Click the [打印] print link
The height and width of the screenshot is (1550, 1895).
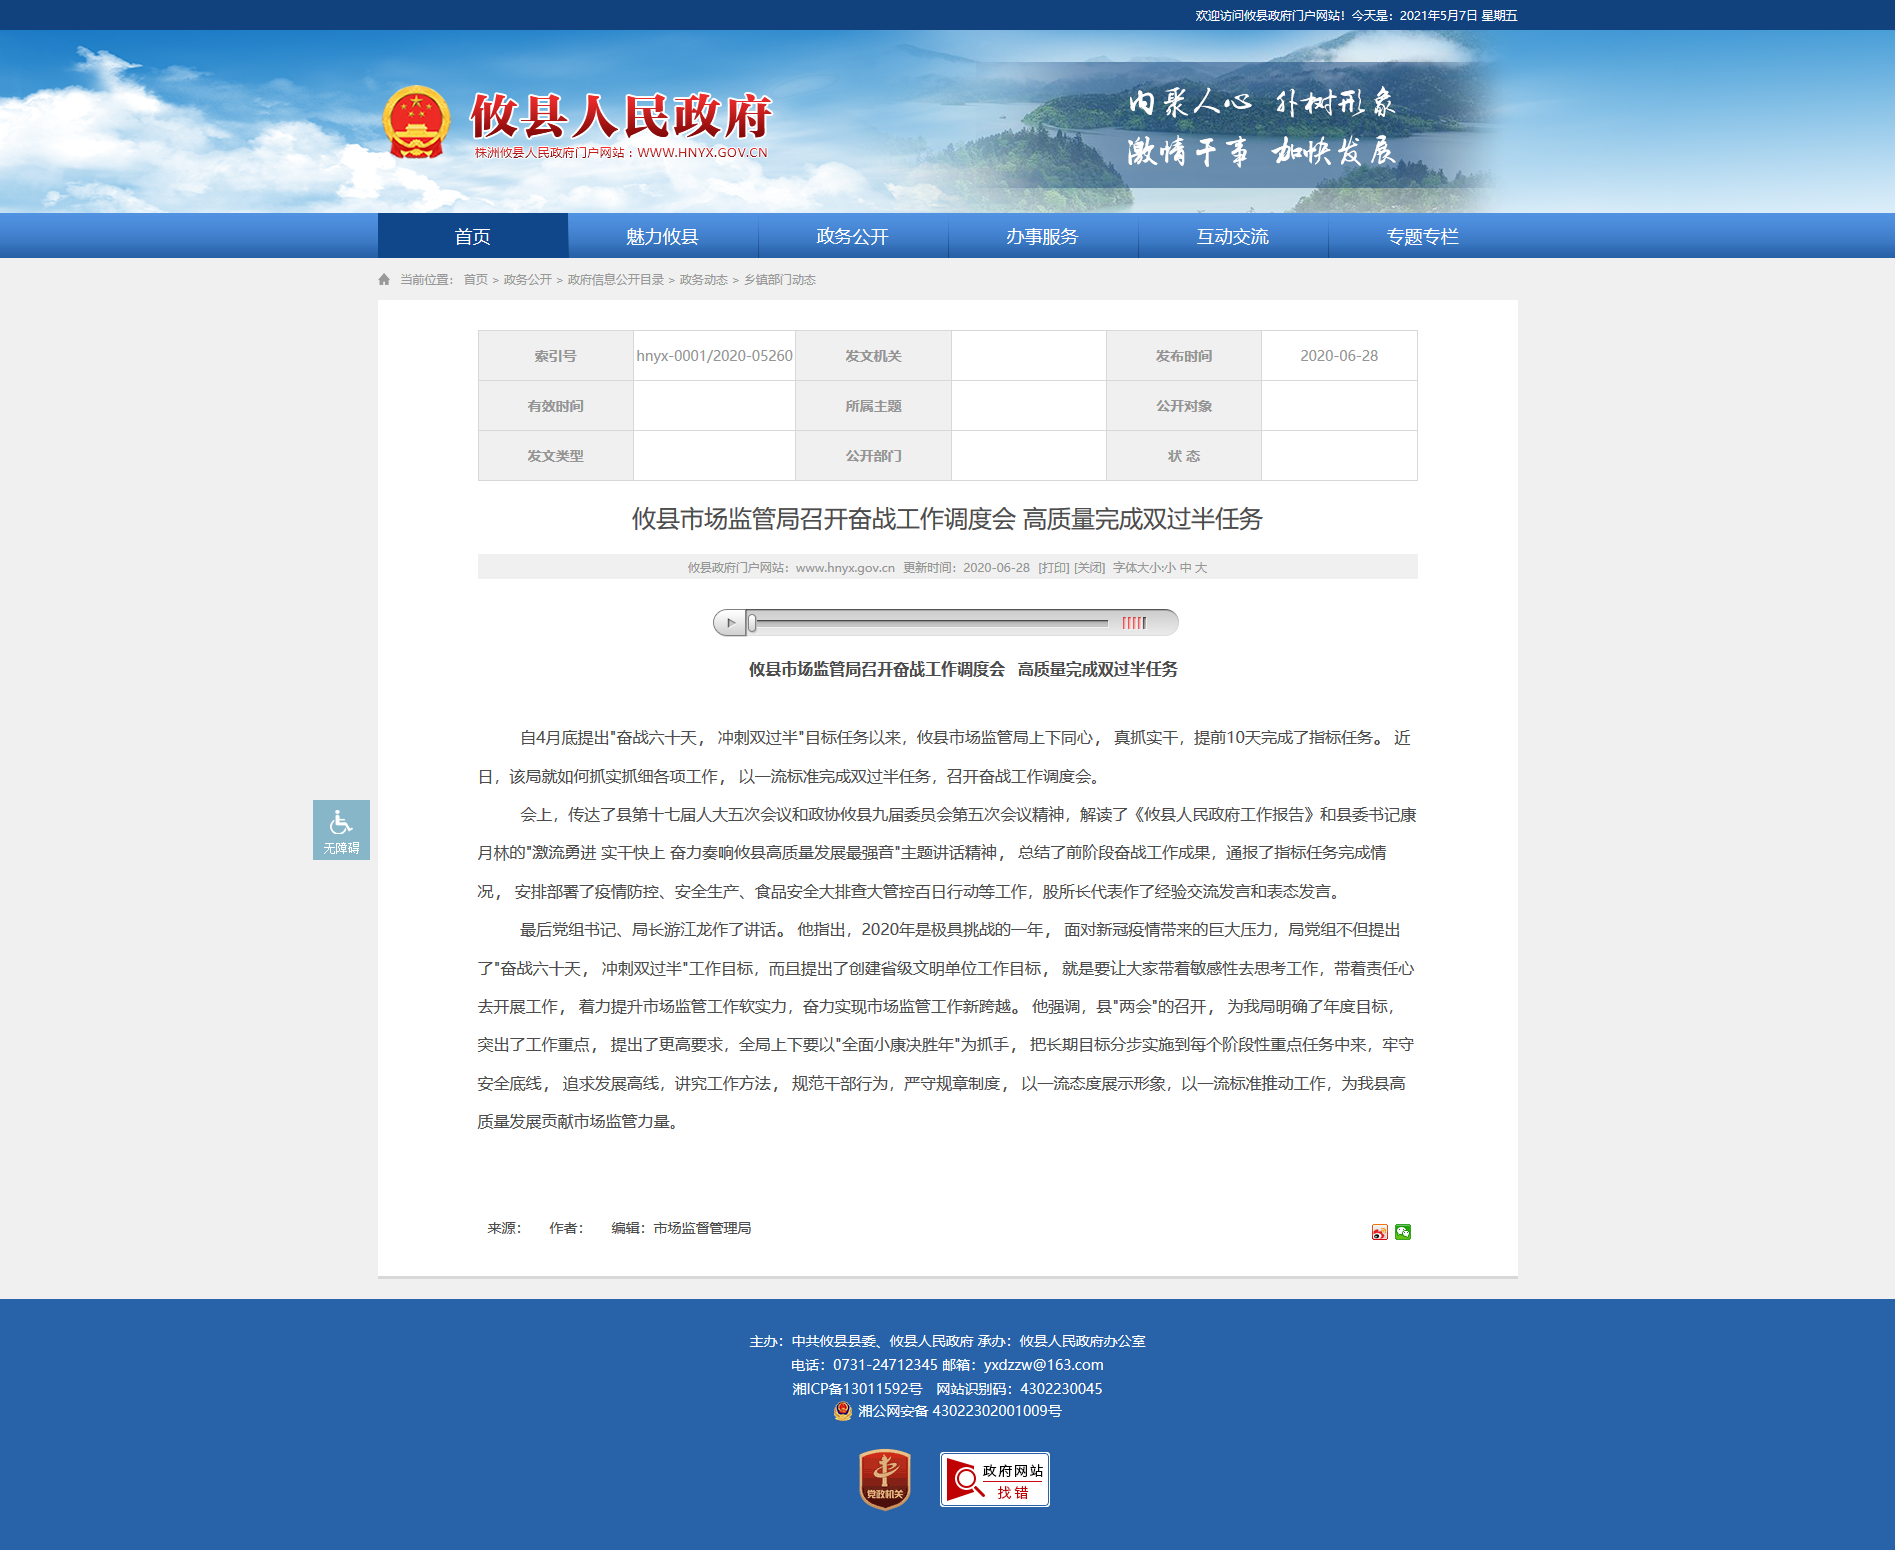[1053, 568]
